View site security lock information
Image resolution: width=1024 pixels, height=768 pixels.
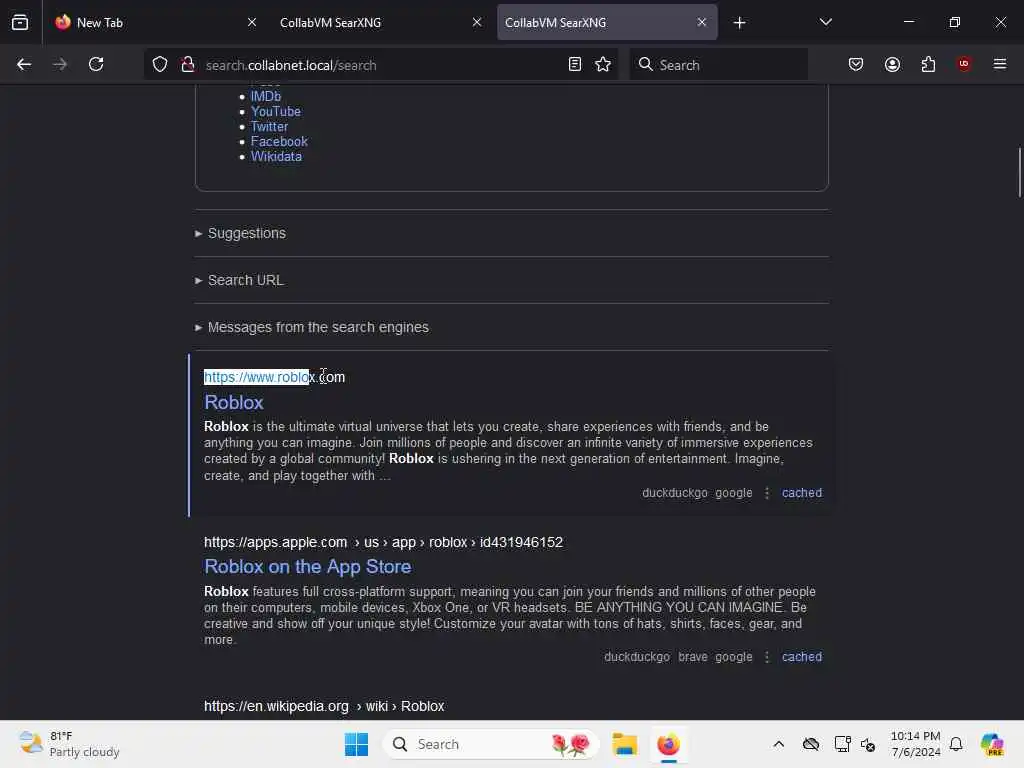tap(188, 65)
